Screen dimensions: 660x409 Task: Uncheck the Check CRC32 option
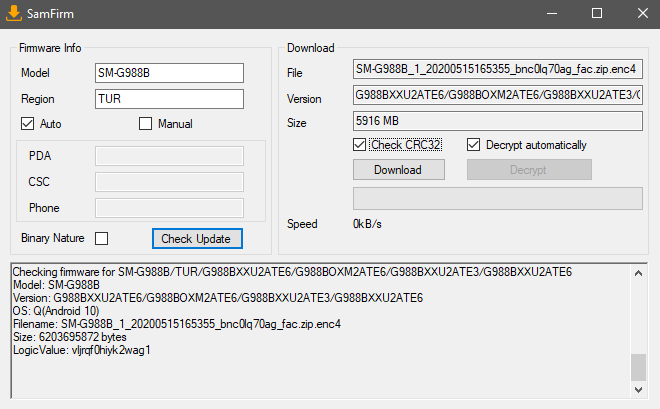point(359,145)
